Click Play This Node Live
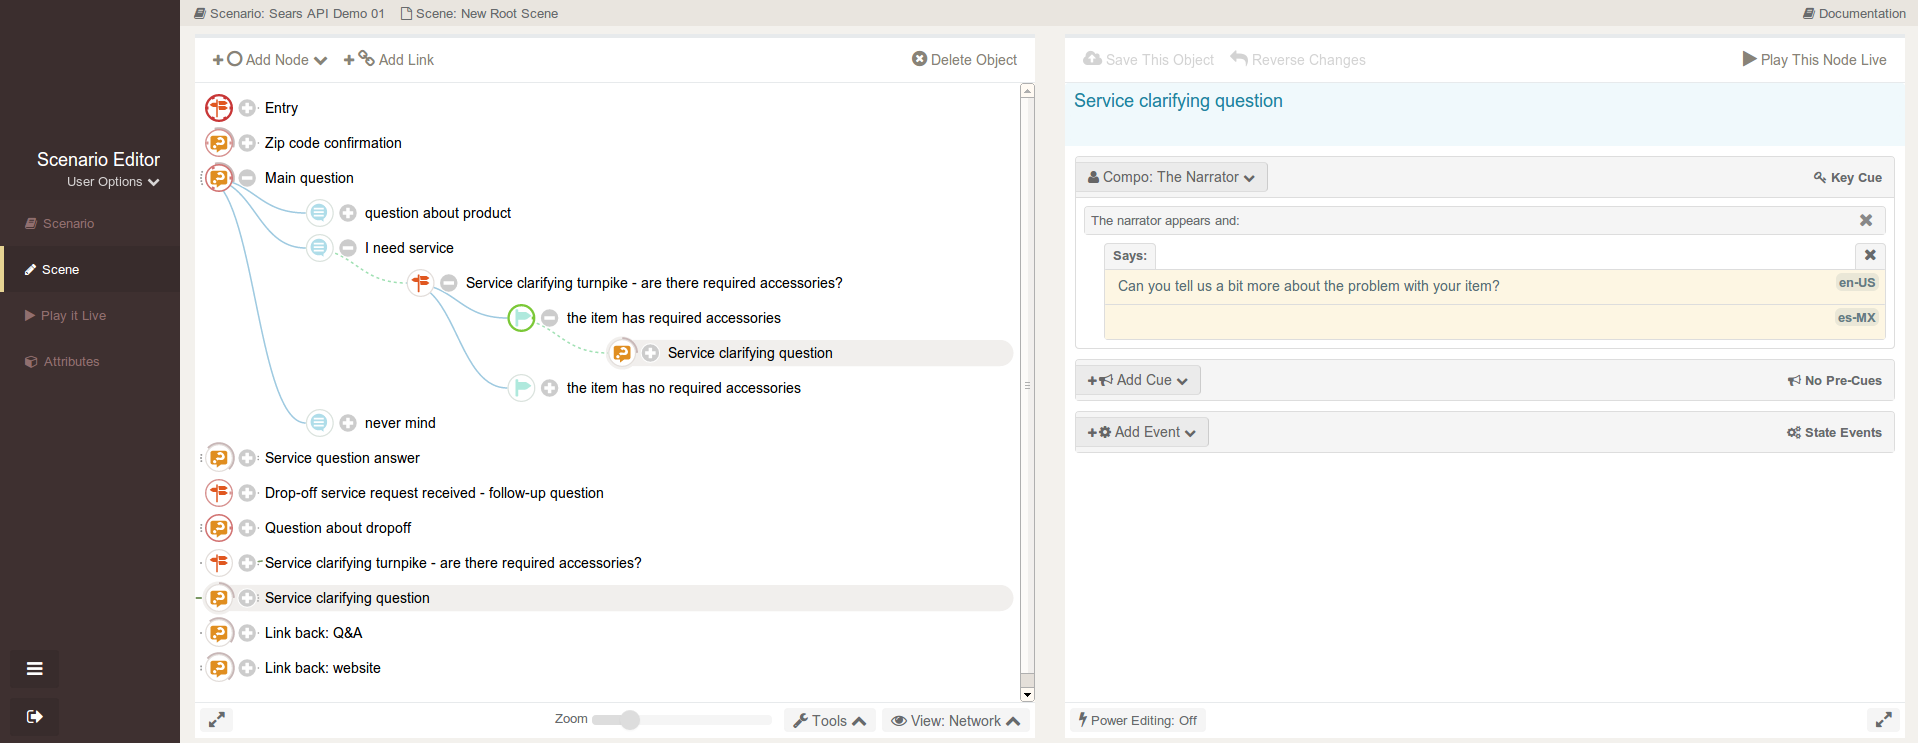Screen dimensions: 1918x743 tap(1814, 60)
